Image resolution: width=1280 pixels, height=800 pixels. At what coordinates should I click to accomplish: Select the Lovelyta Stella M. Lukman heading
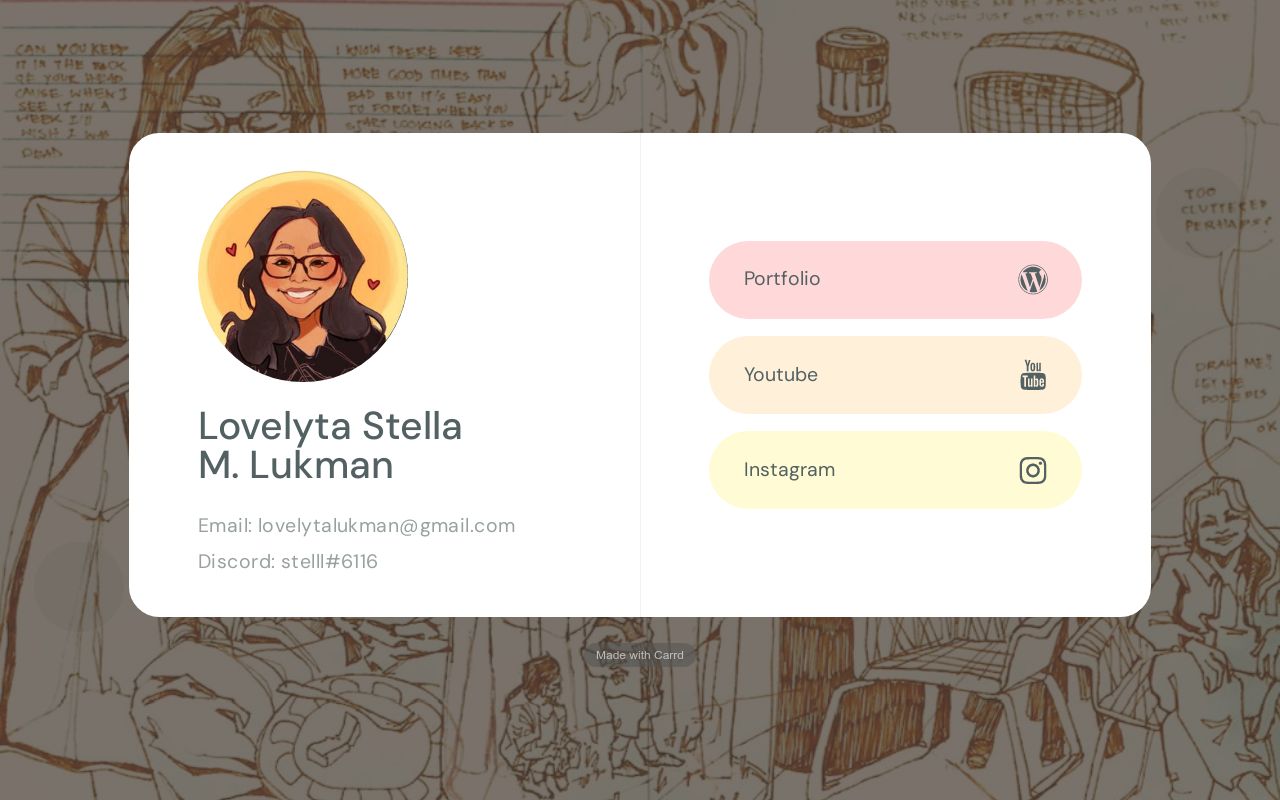tap(330, 445)
